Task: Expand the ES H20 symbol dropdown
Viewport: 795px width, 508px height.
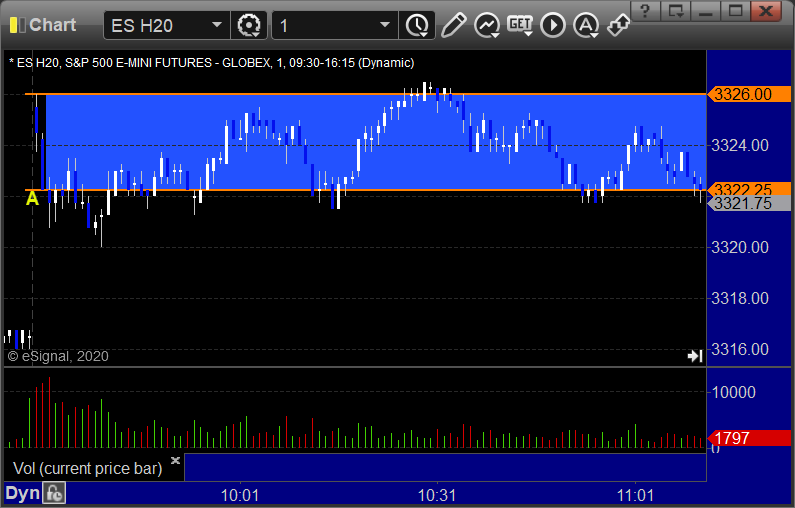Action: tap(217, 25)
